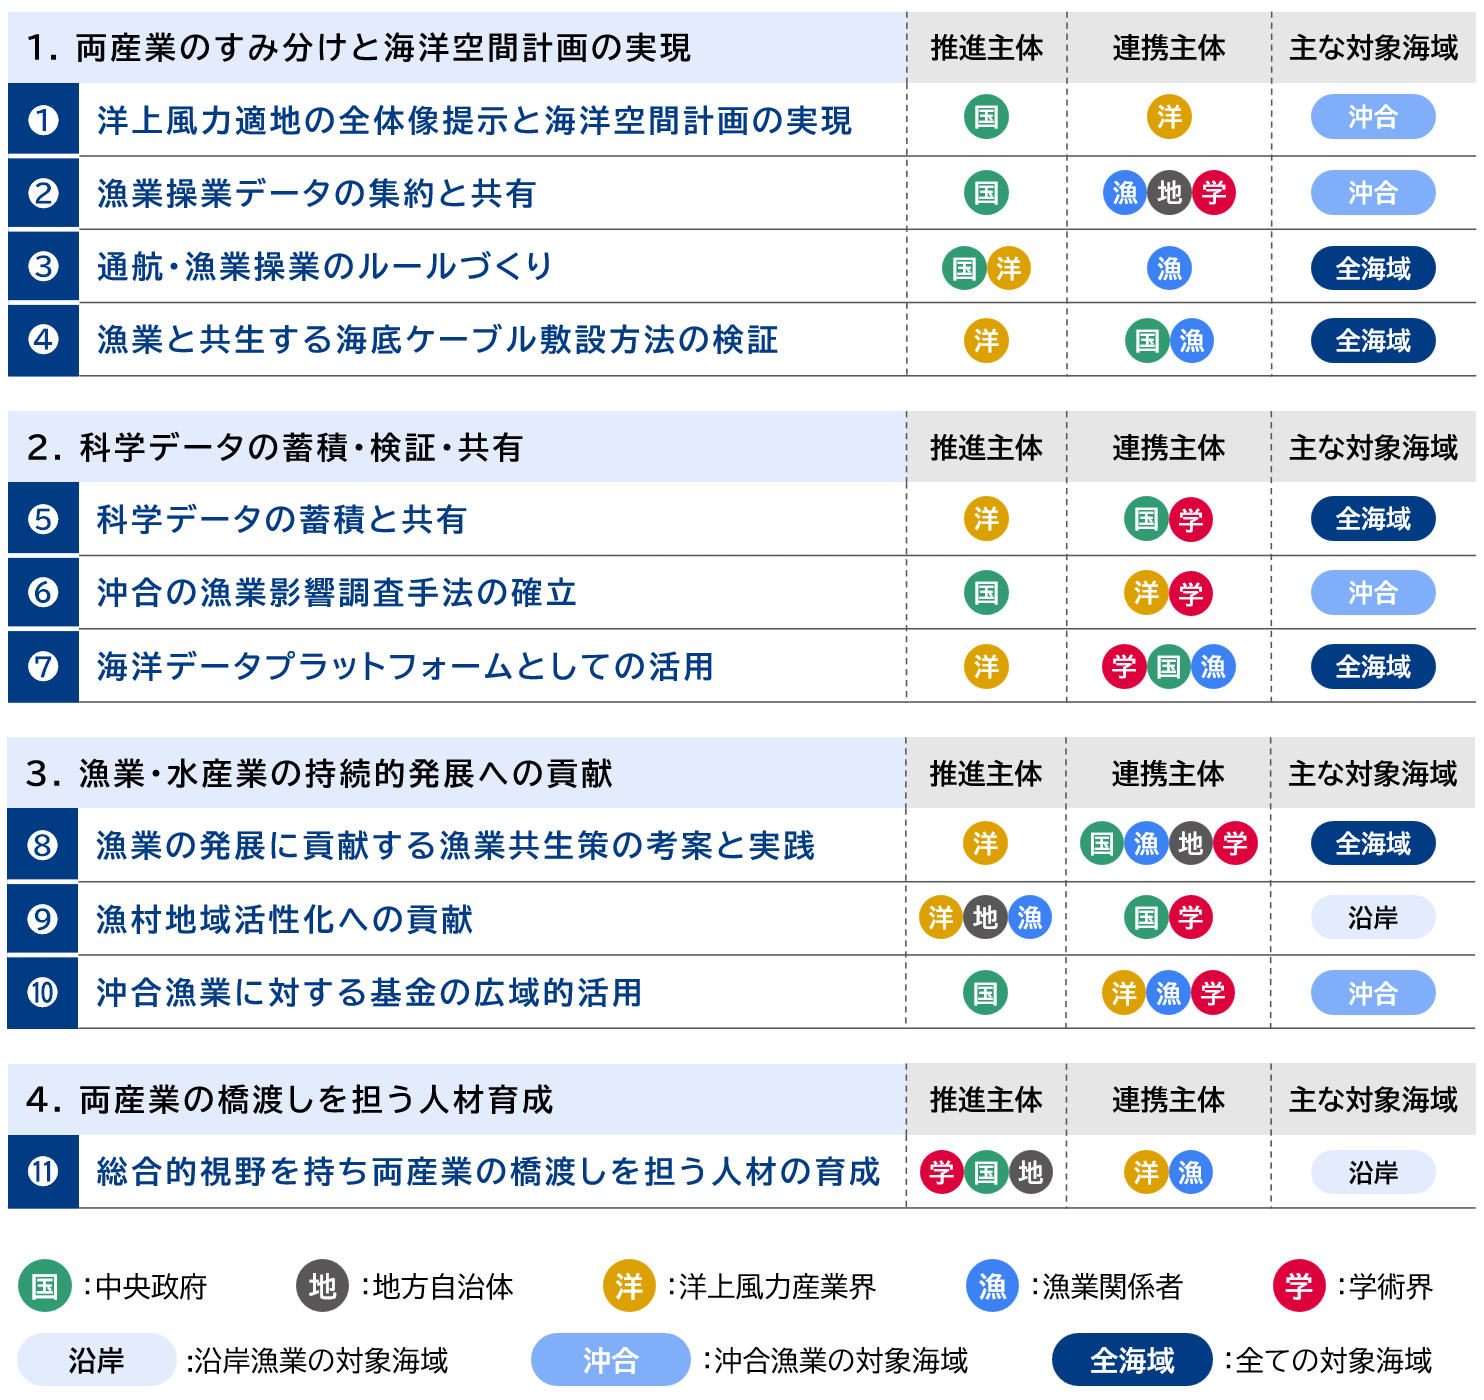The height and width of the screenshot is (1400, 1484).
Task: Click the number ⑤ icon beside 科学データの蓄積と共有
Action: click(x=43, y=519)
